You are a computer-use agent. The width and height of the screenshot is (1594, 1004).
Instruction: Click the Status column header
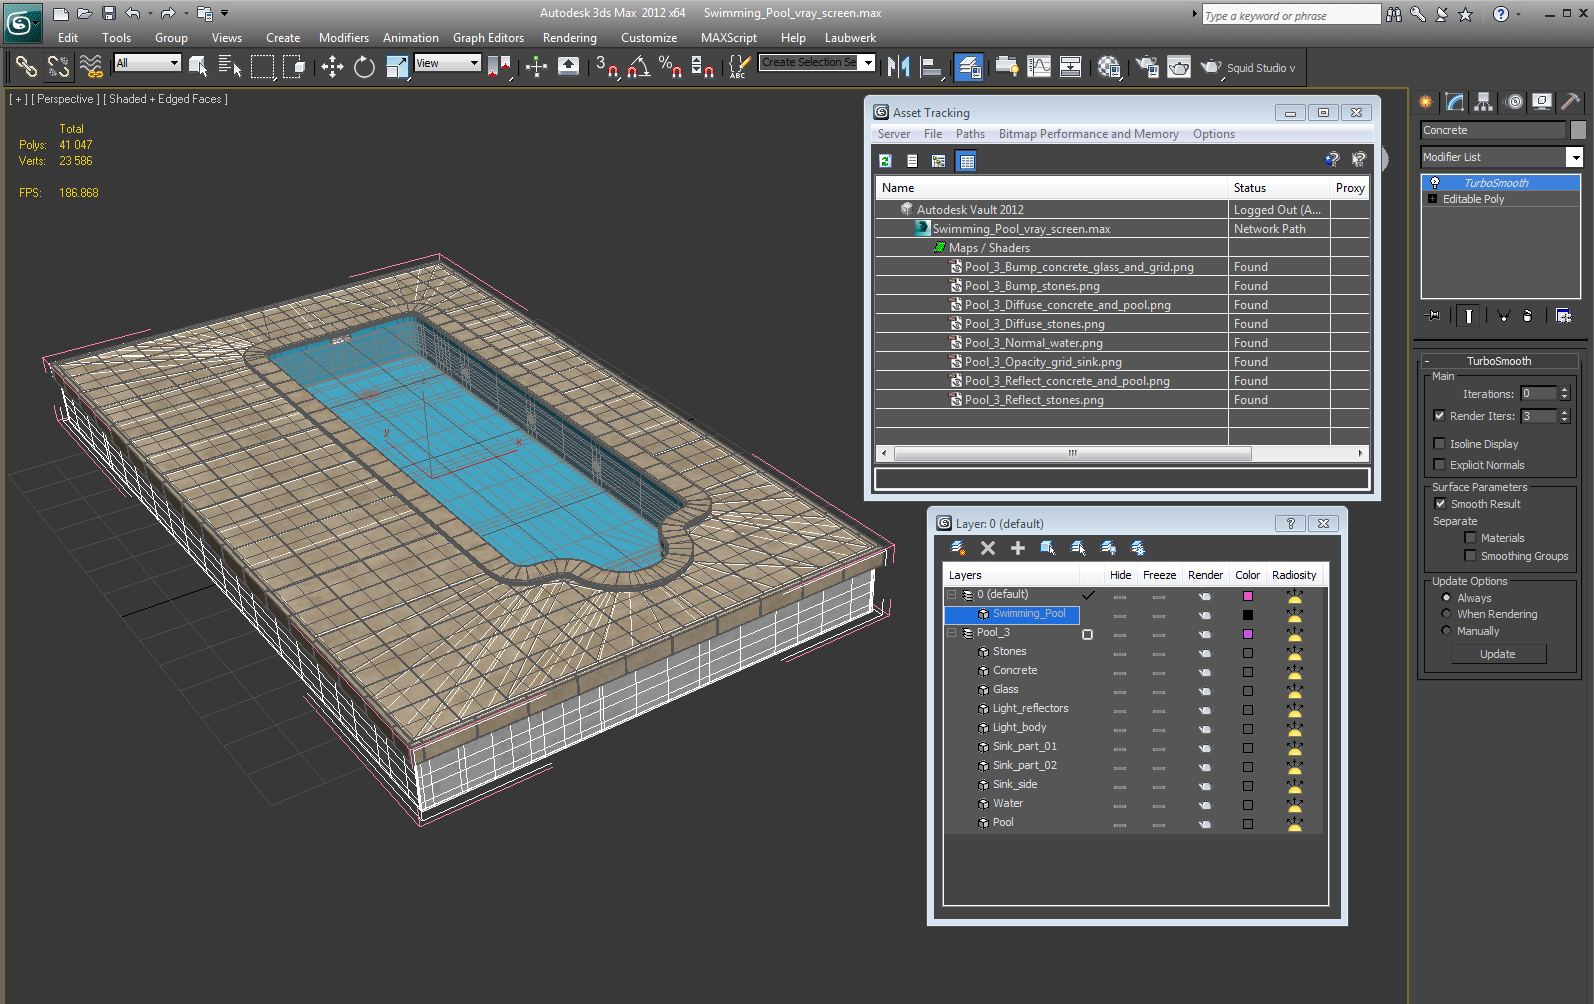1279,188
